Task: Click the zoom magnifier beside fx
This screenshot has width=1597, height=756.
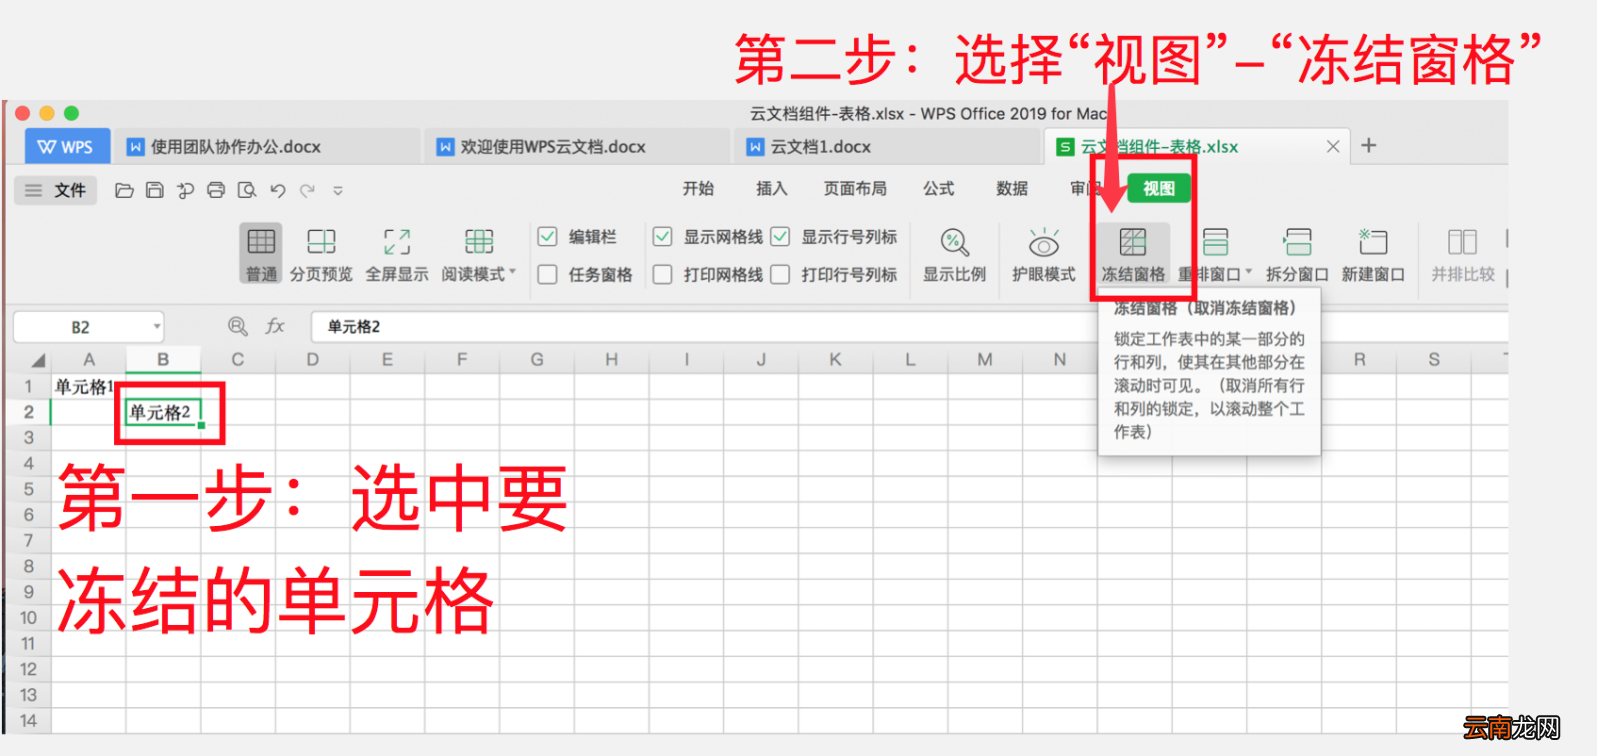Action: [237, 326]
